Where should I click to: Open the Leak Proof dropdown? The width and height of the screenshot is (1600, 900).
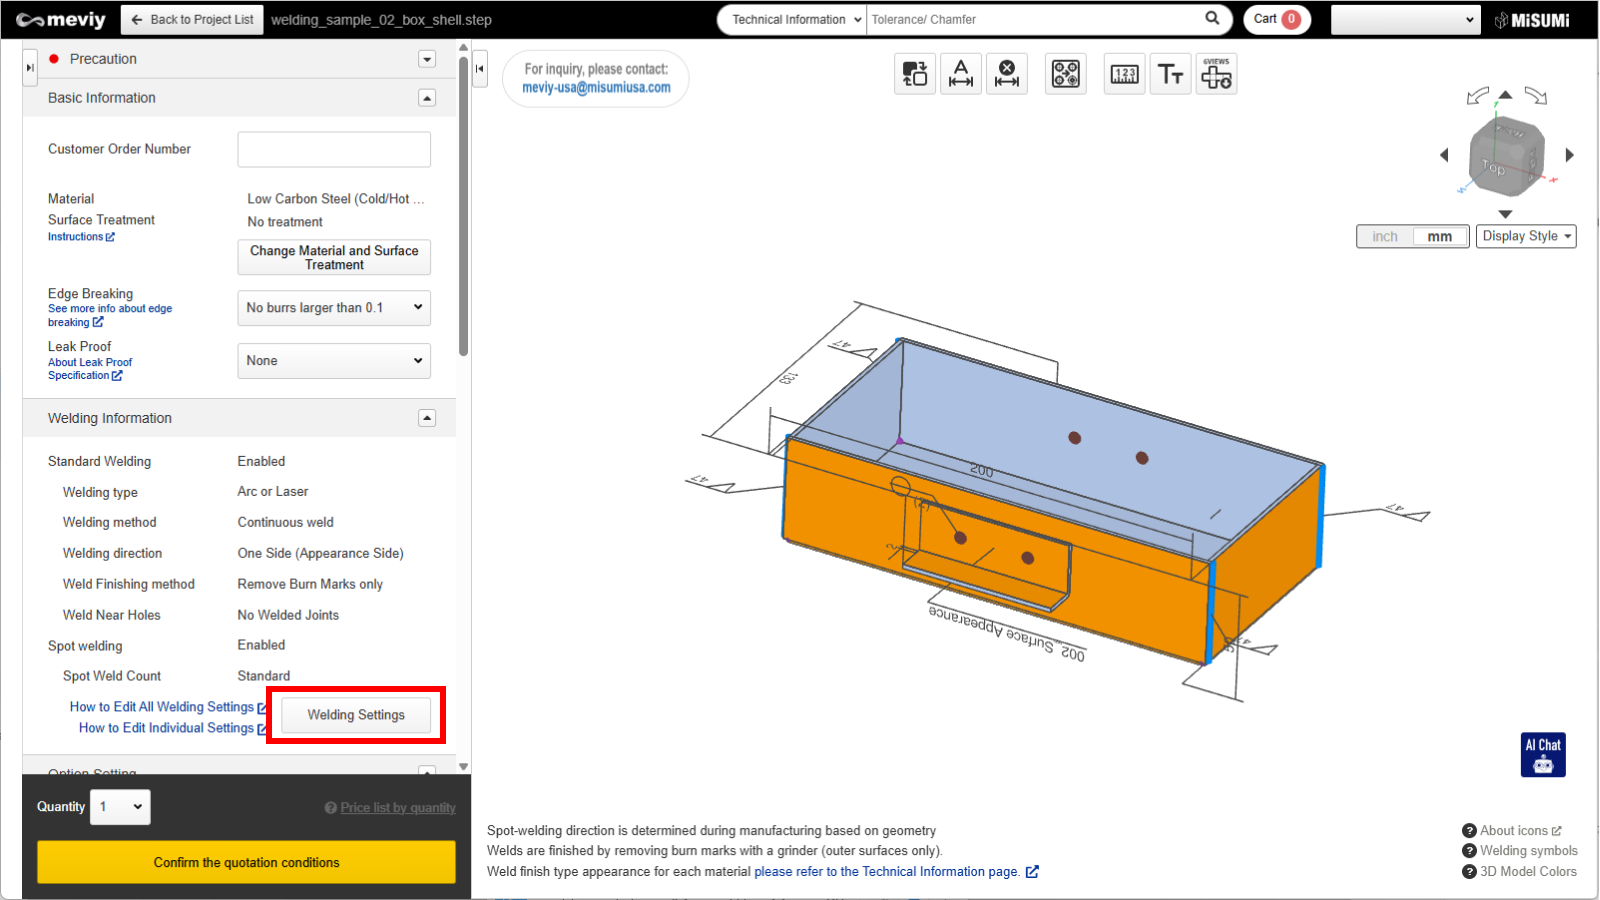(x=334, y=361)
